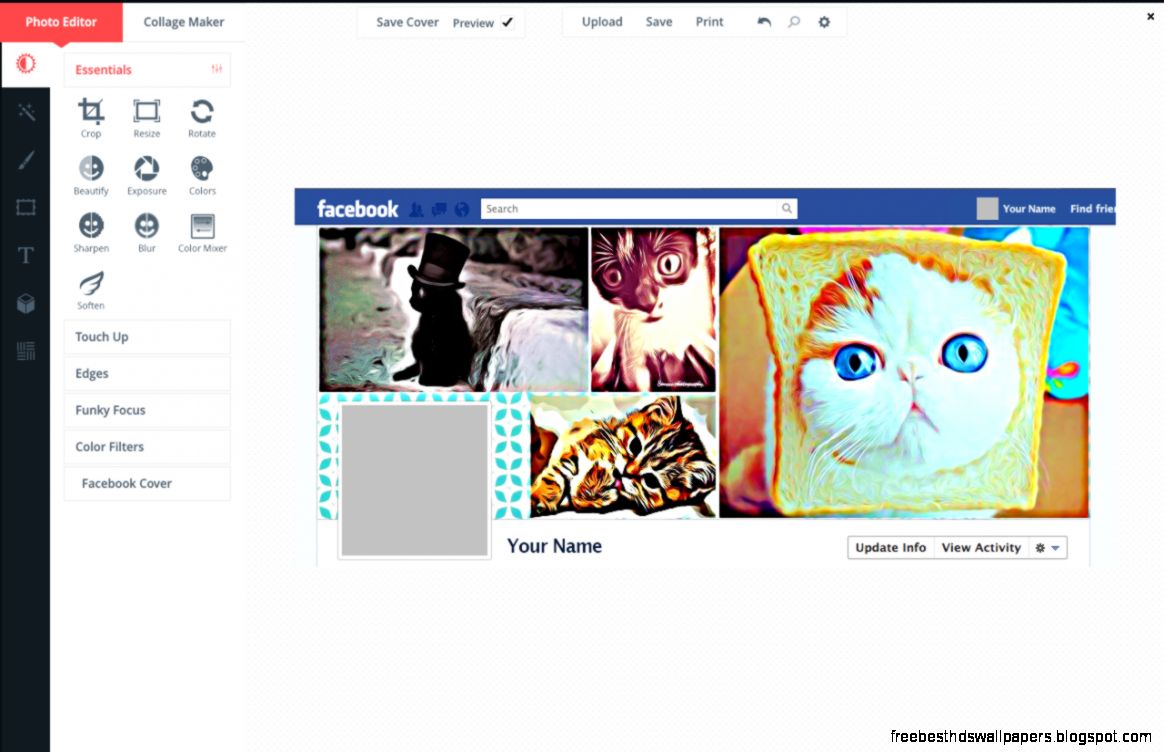
Task: Select the Blur tool
Action: click(146, 232)
